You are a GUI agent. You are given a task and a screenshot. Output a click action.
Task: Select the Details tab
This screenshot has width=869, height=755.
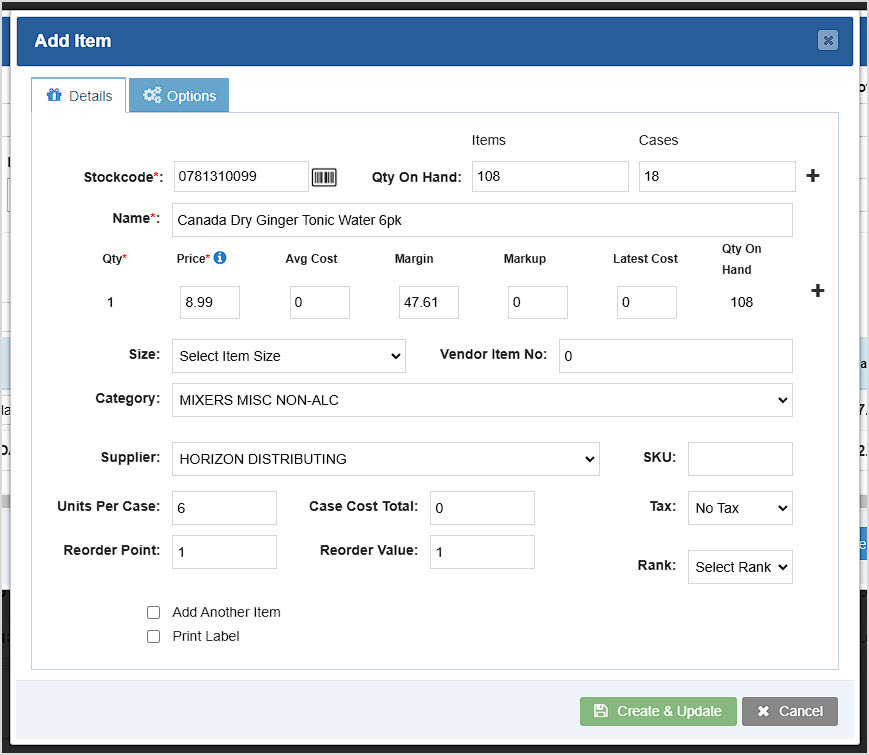[x=78, y=94]
